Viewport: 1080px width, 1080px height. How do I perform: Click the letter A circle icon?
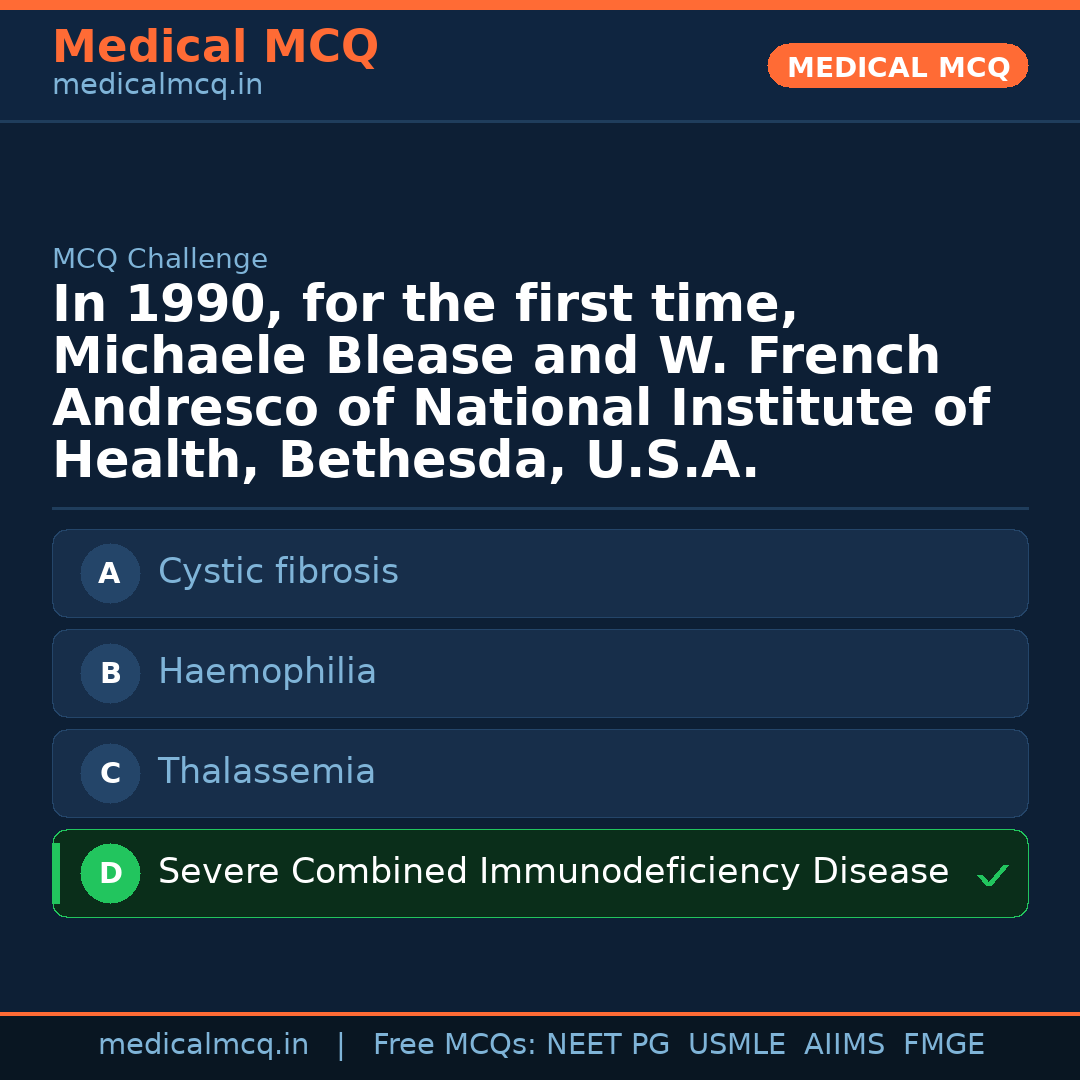click(110, 573)
